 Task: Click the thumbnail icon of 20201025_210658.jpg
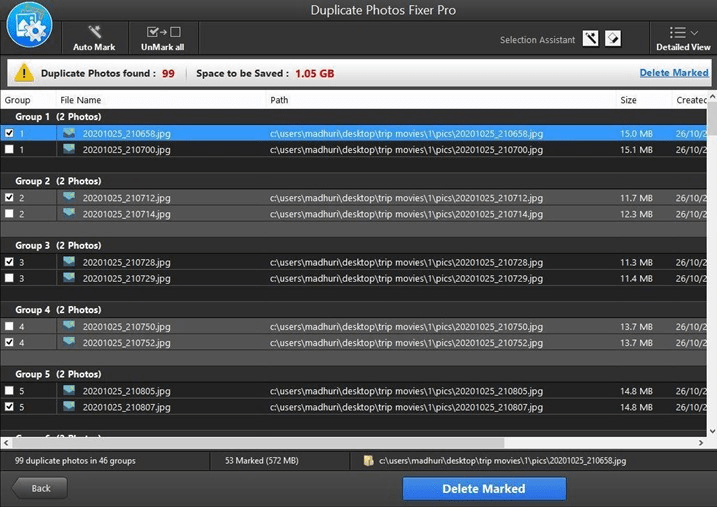click(69, 133)
